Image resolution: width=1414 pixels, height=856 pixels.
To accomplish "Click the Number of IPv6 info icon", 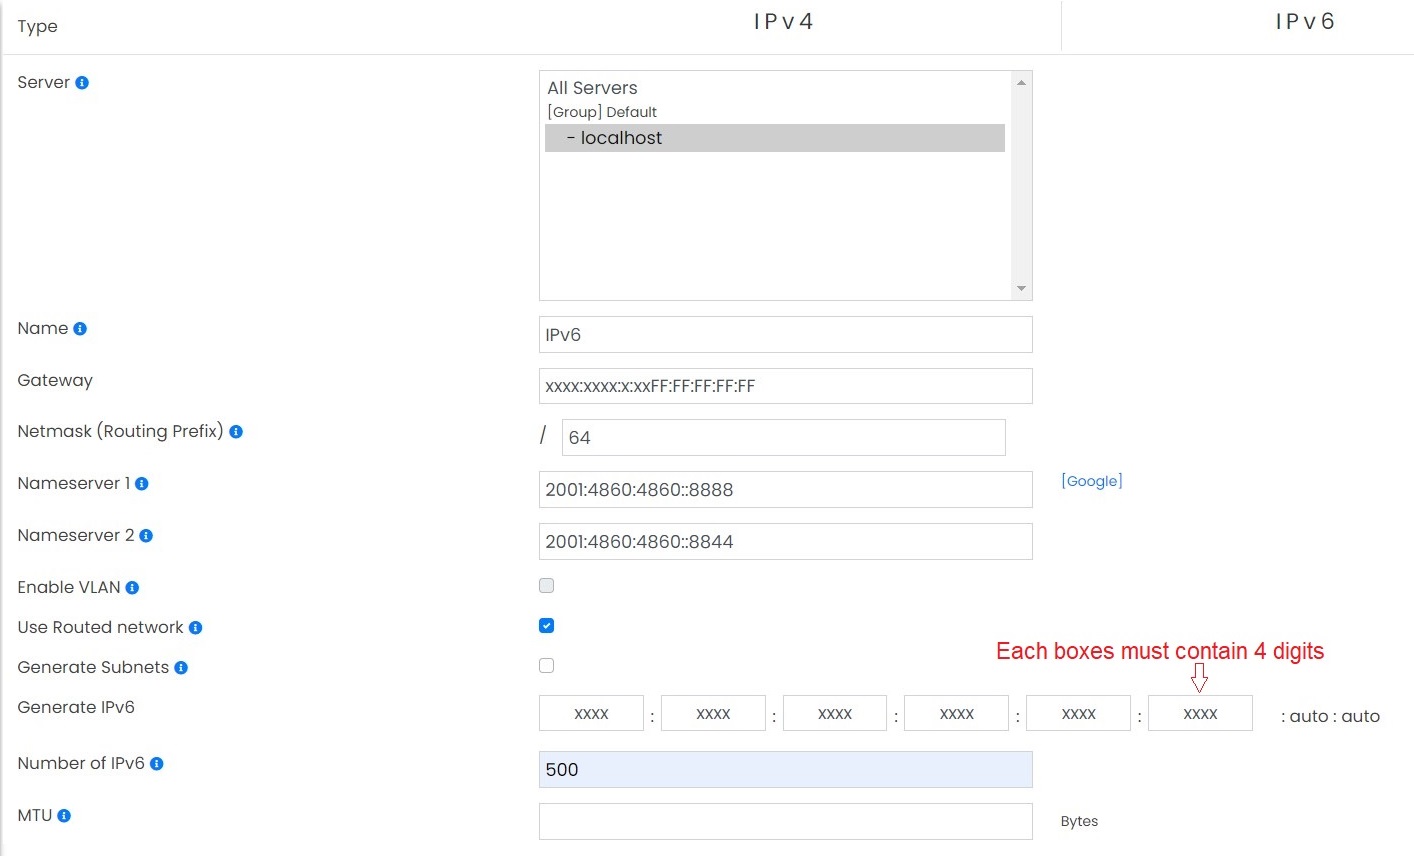I will click(x=158, y=763).
